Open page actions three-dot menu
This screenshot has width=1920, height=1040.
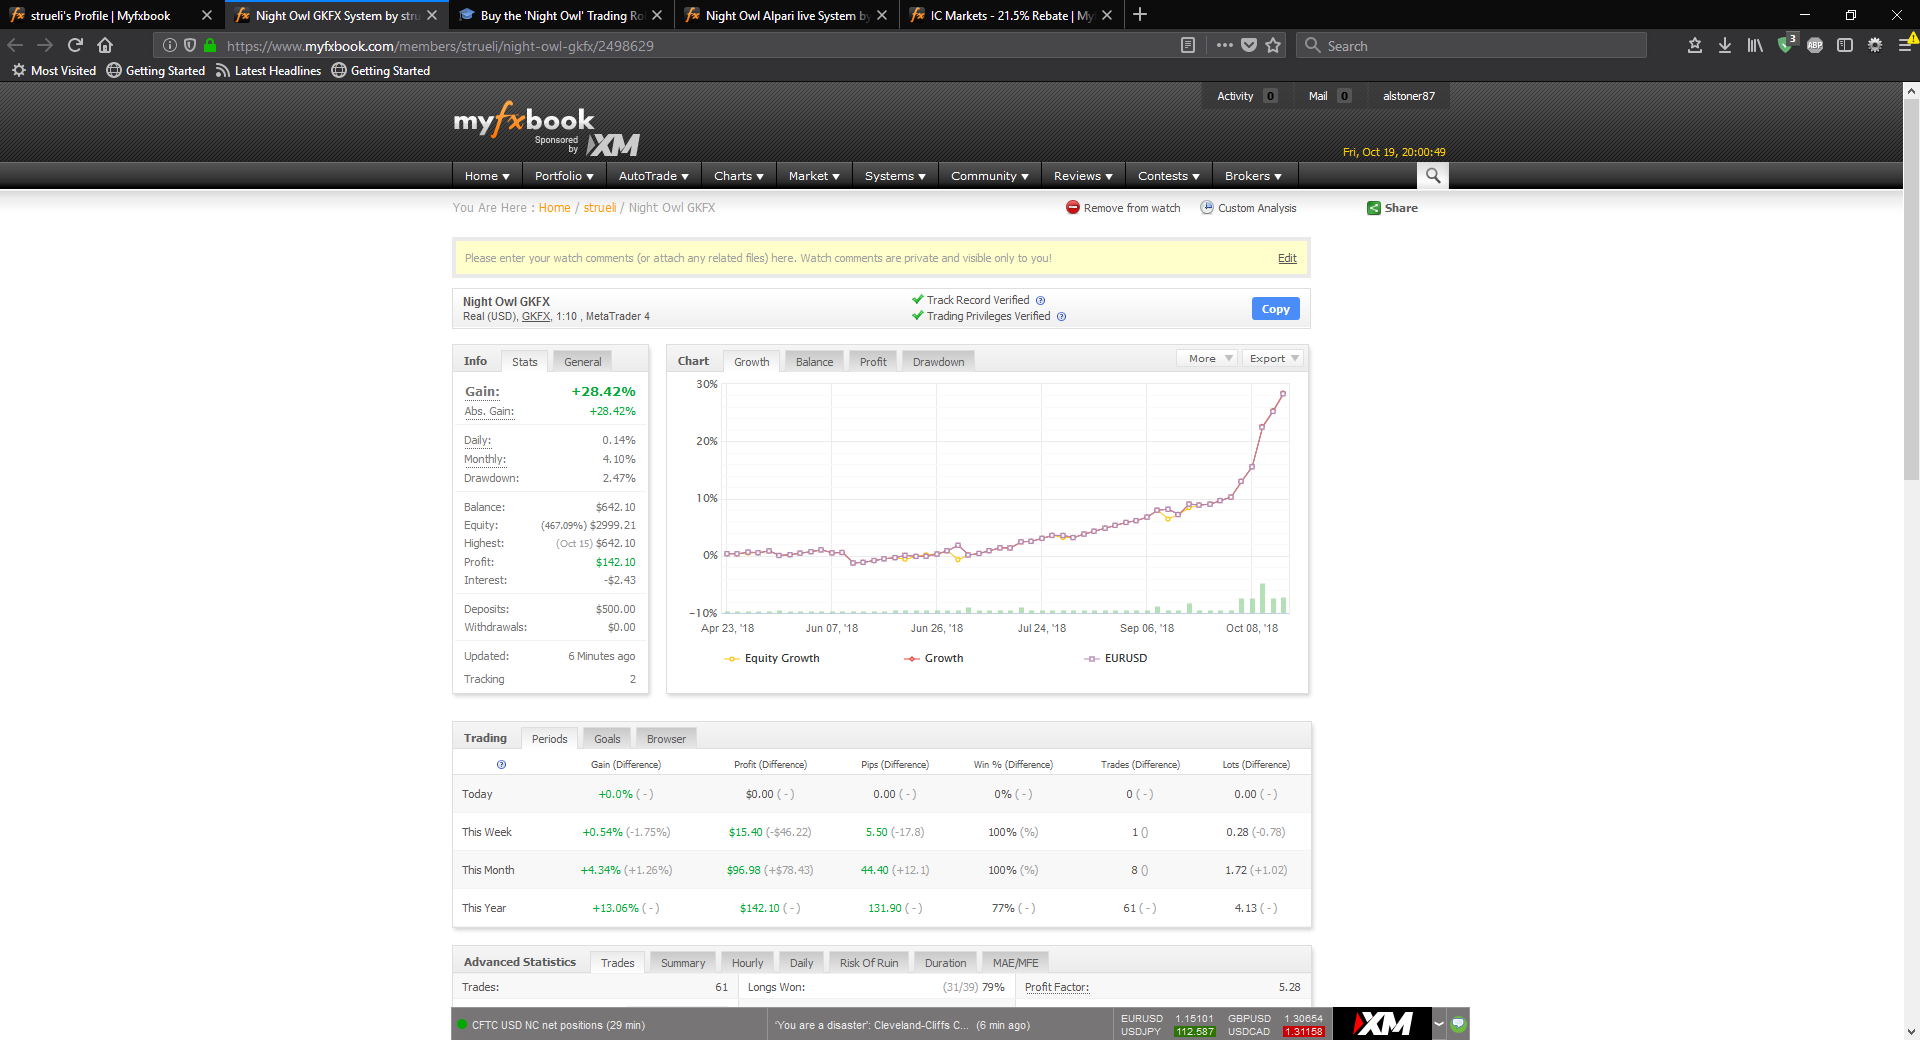coord(1225,45)
